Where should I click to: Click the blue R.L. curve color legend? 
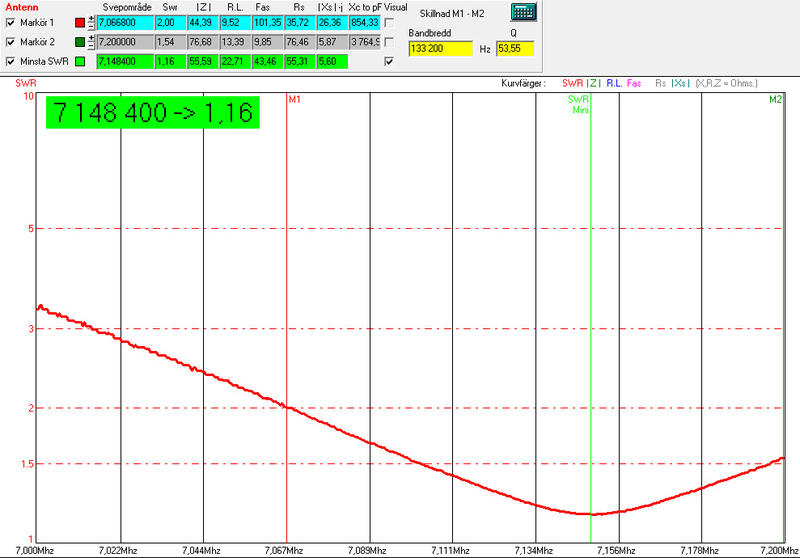614,83
